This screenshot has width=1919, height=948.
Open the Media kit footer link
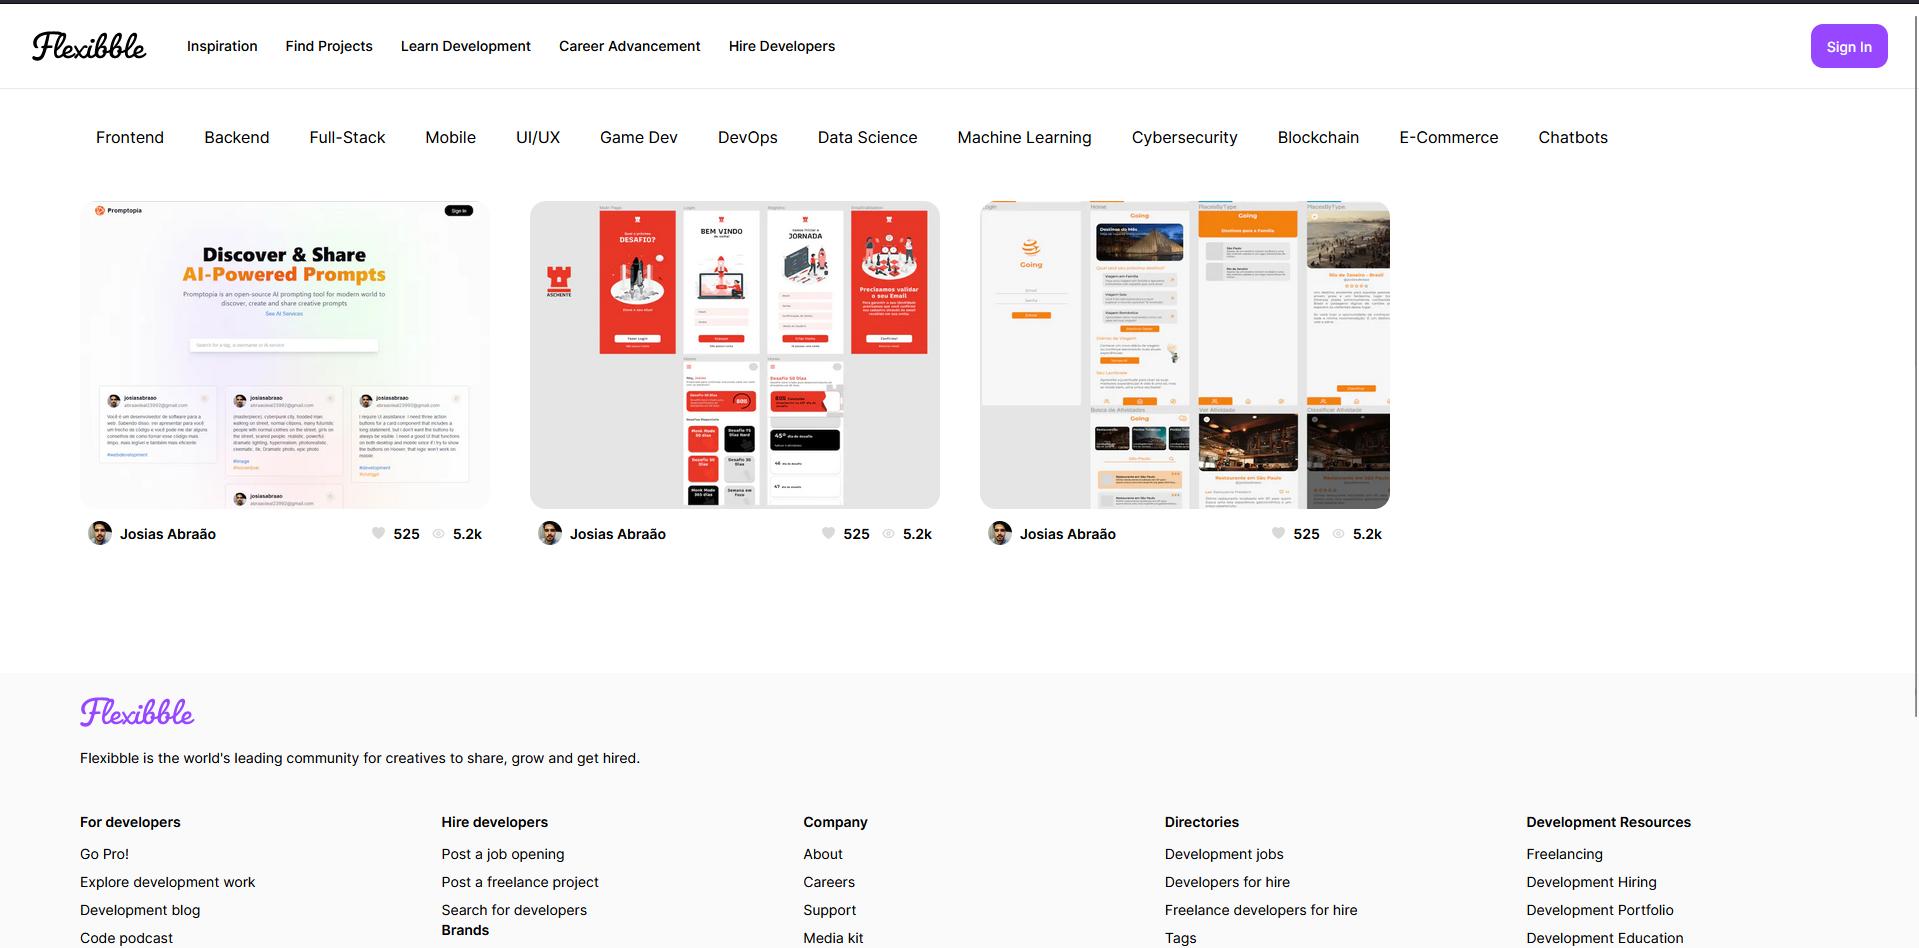[833, 938]
